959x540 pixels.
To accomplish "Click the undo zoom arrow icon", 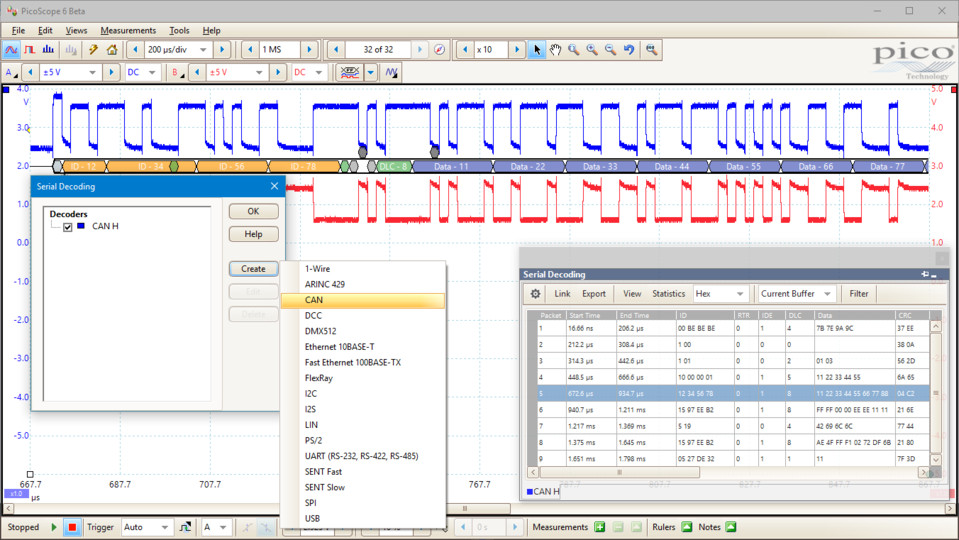I will (x=629, y=49).
